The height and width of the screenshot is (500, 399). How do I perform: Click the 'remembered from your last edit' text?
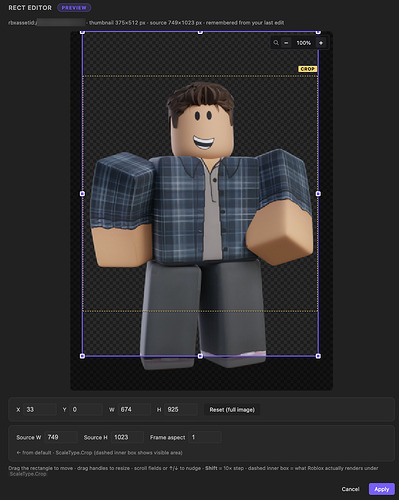(245, 23)
